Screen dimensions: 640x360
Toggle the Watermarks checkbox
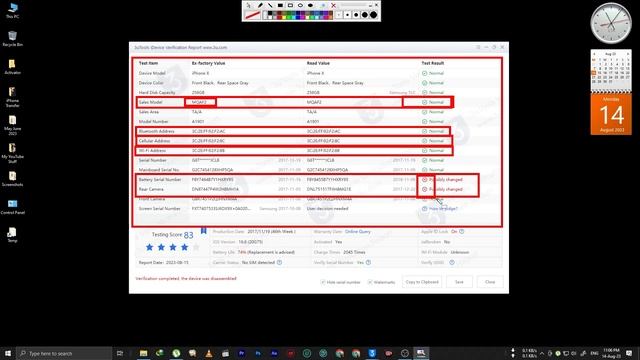pyautogui.click(x=370, y=282)
